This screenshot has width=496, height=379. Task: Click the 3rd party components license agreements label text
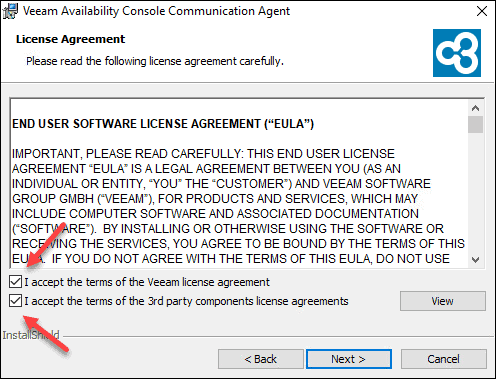pos(186,301)
